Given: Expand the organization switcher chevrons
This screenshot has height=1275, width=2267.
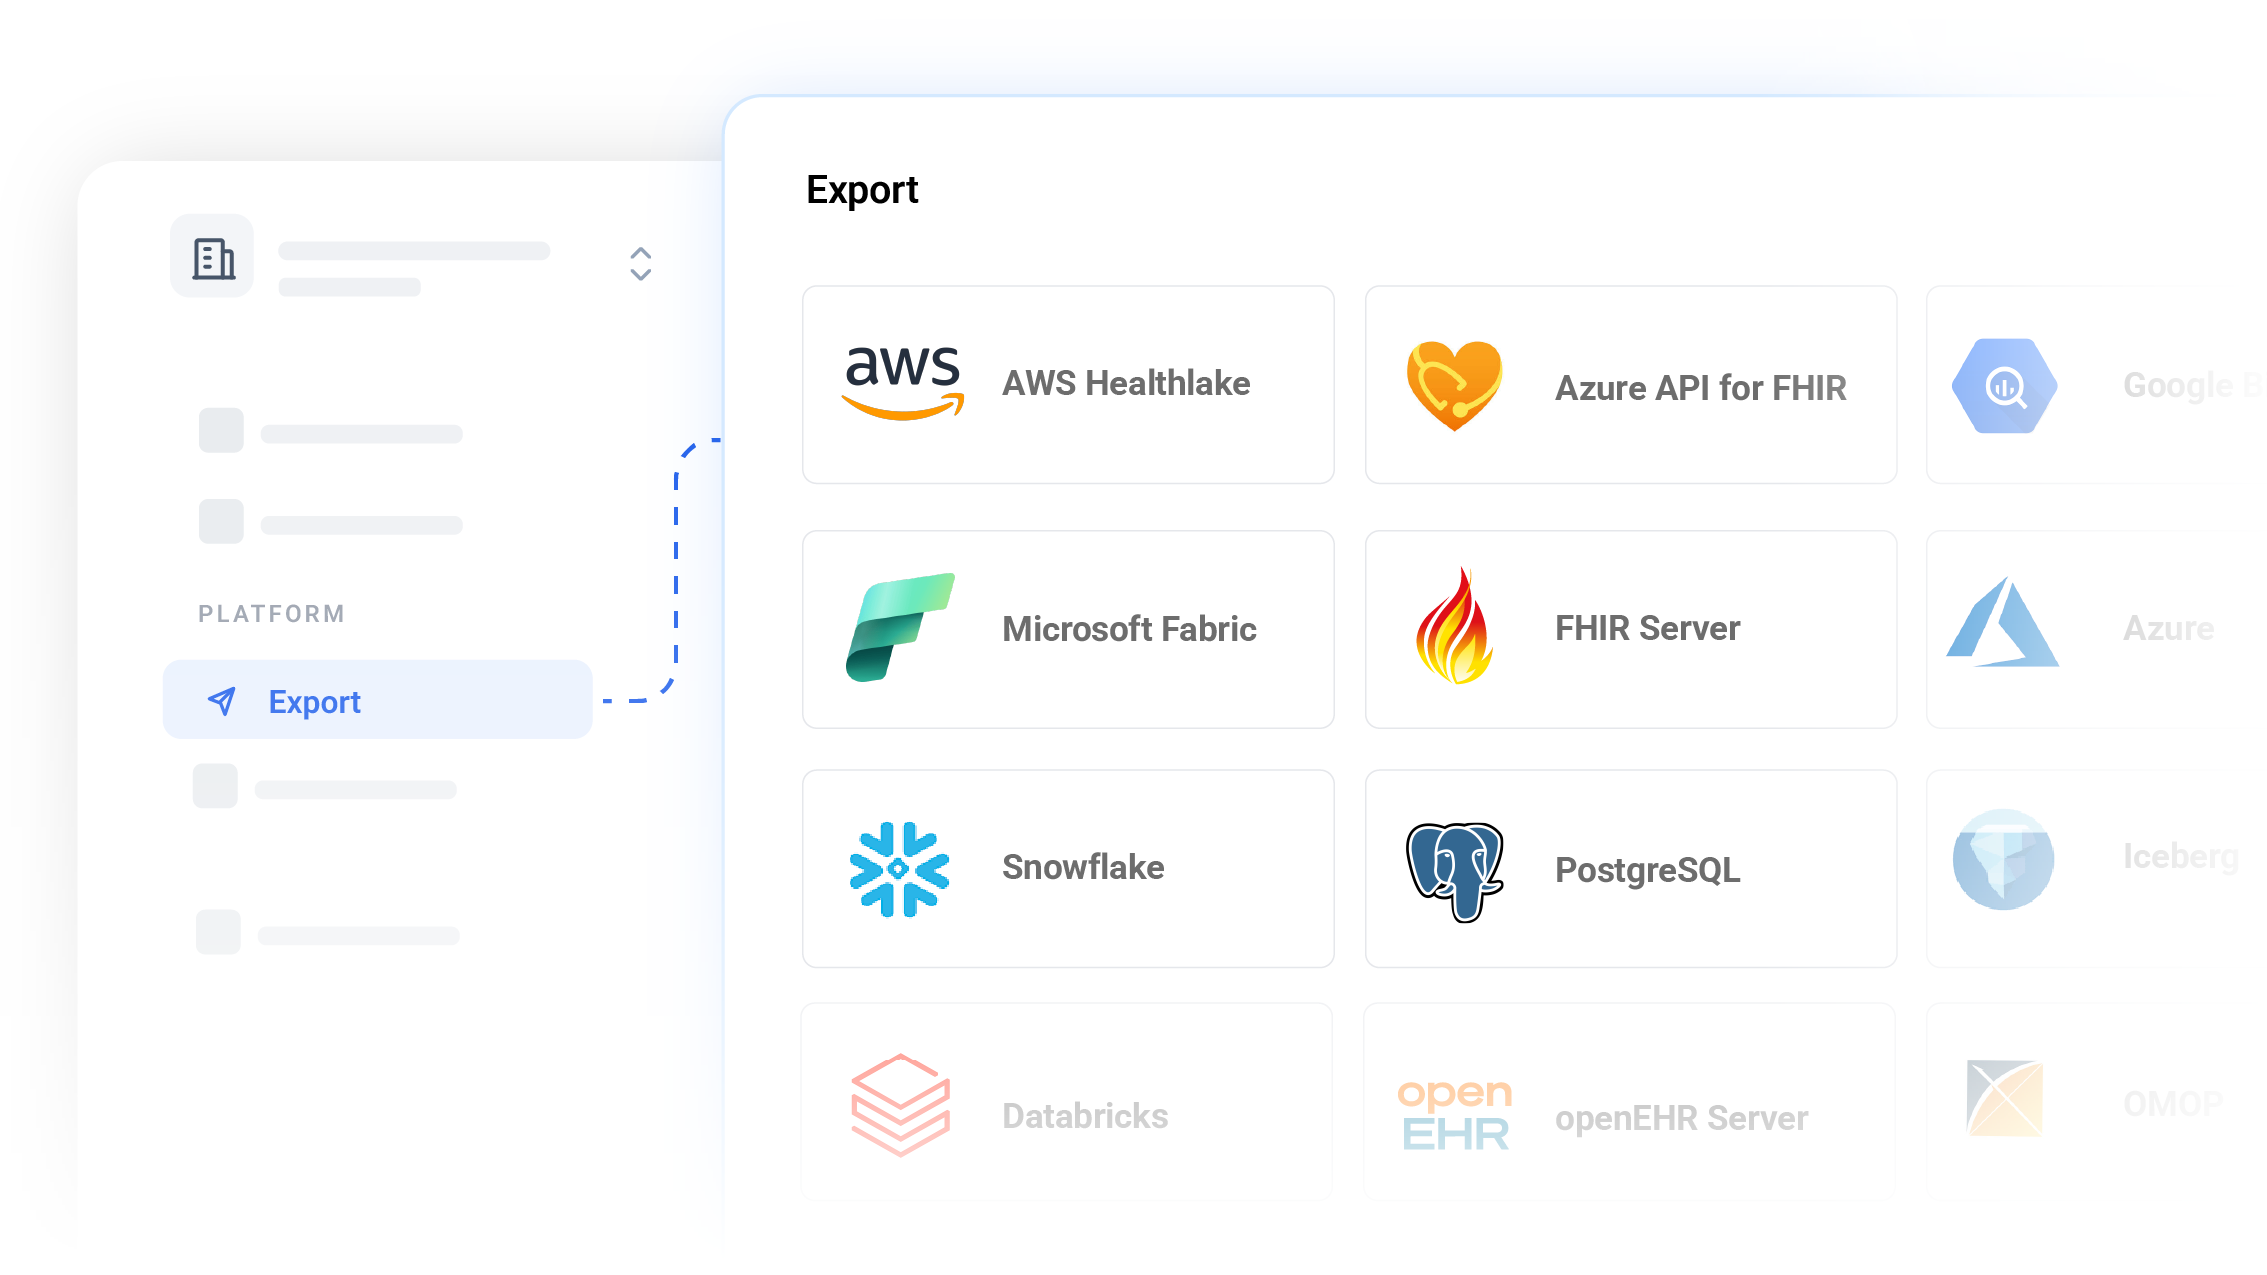Looking at the screenshot, I should pos(641,264).
